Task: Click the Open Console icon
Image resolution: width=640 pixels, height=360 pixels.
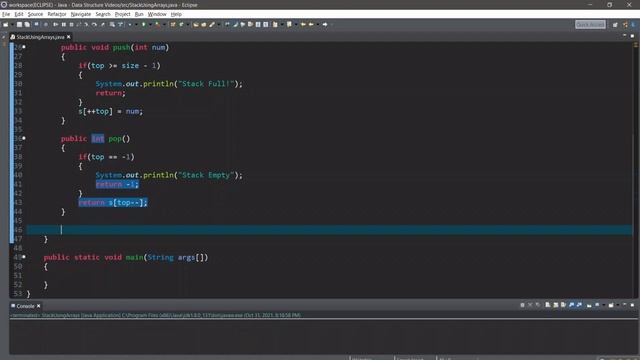Action: tap(611, 305)
